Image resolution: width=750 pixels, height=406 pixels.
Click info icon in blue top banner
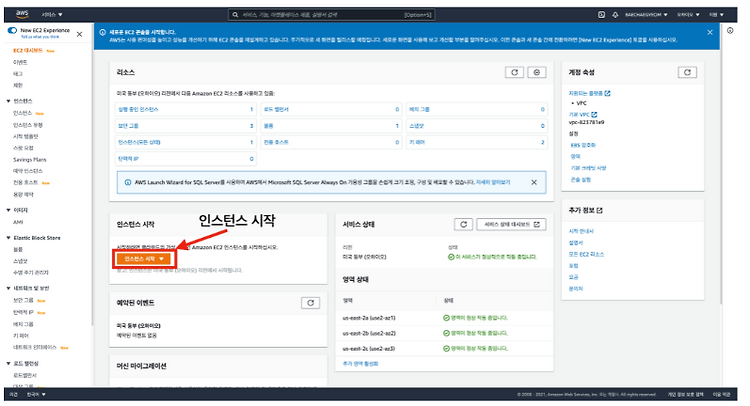click(102, 33)
